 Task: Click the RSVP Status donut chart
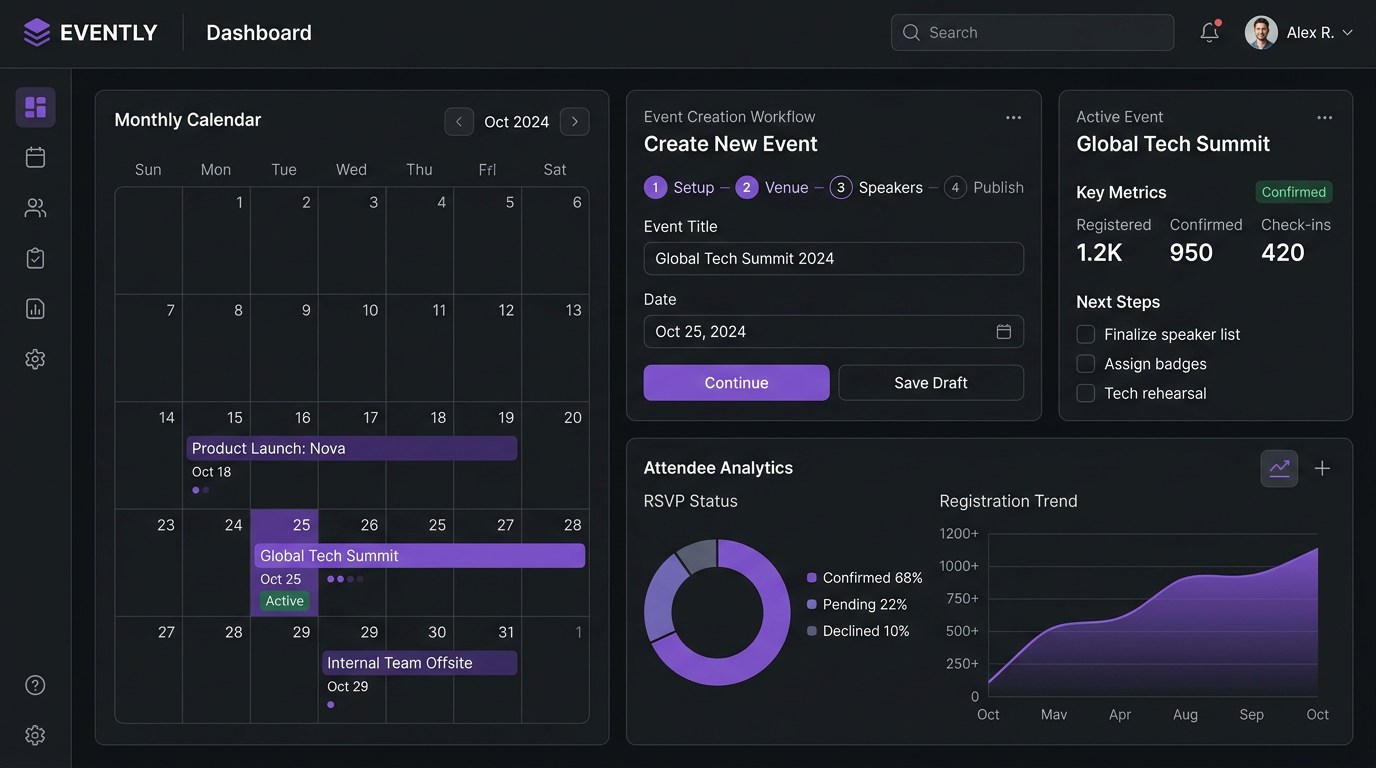[717, 612]
